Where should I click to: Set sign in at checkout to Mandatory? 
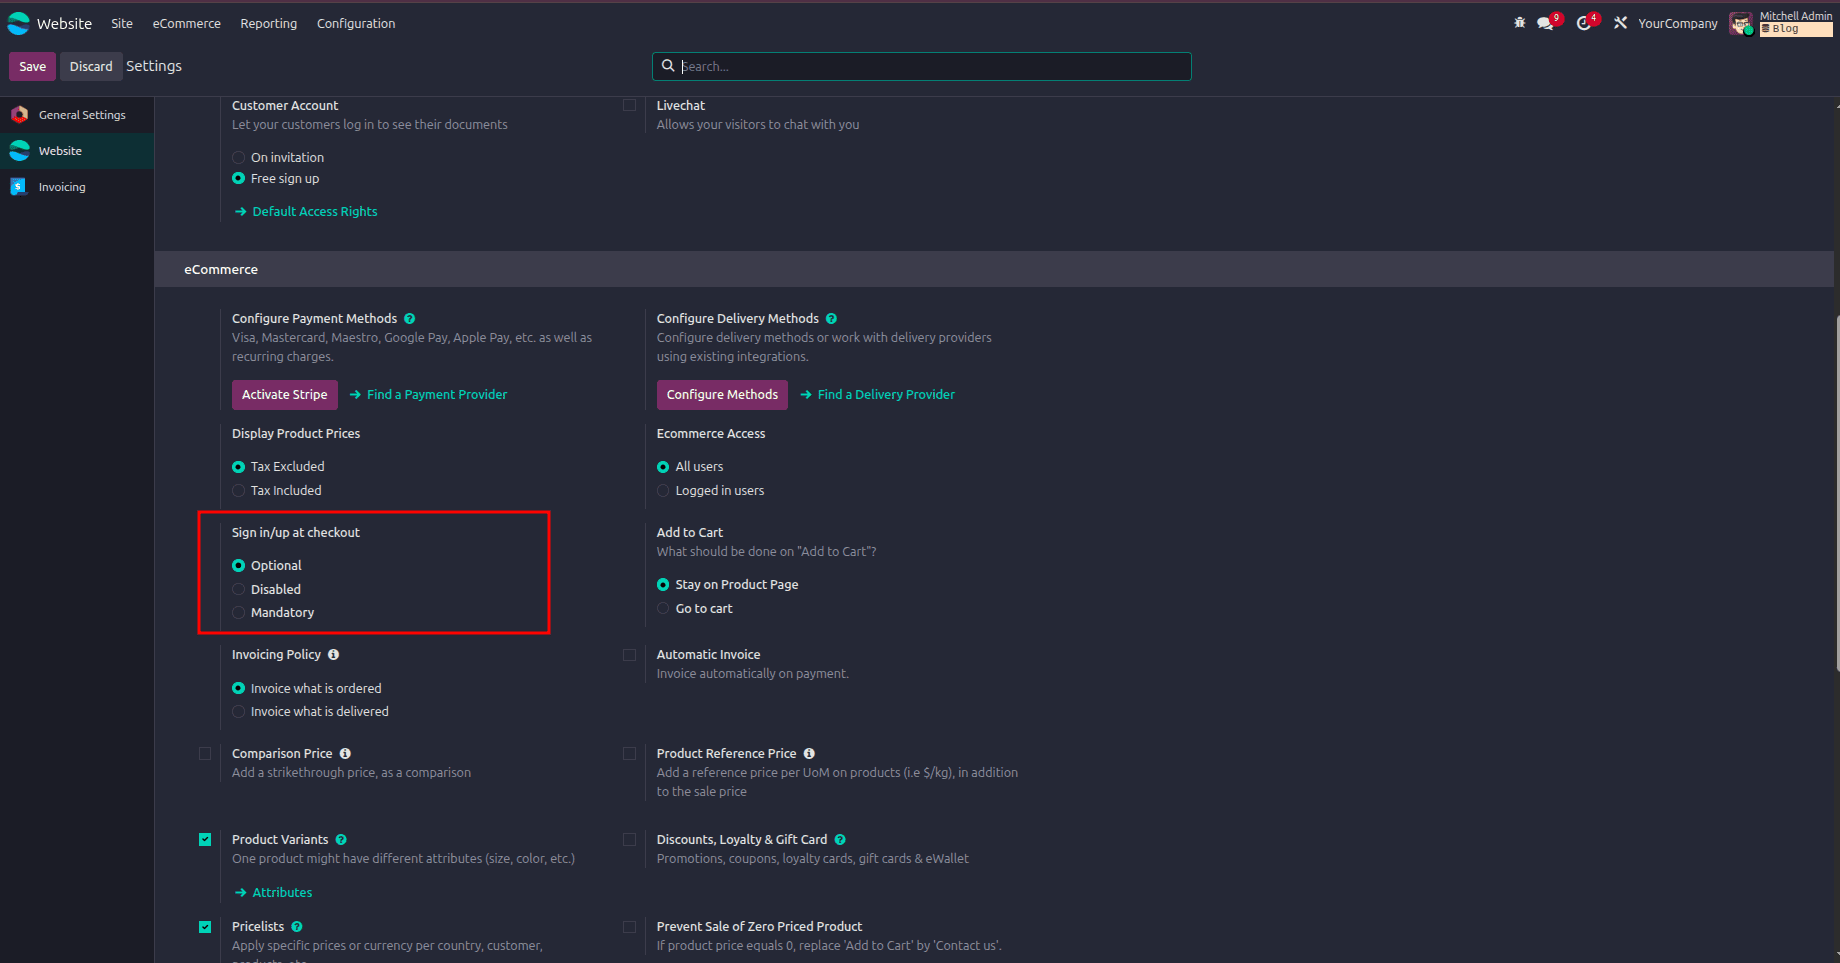(238, 613)
